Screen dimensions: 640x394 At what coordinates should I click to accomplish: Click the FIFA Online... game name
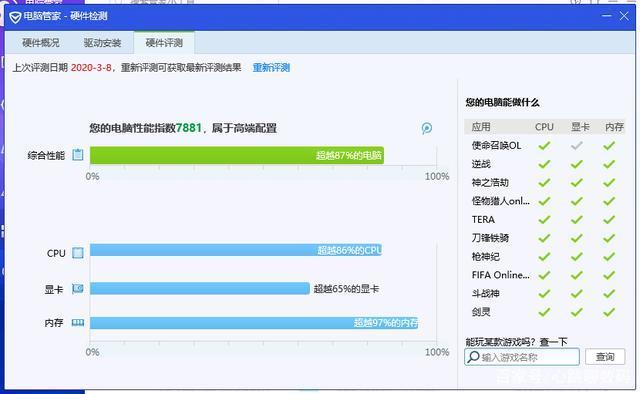(x=501, y=275)
